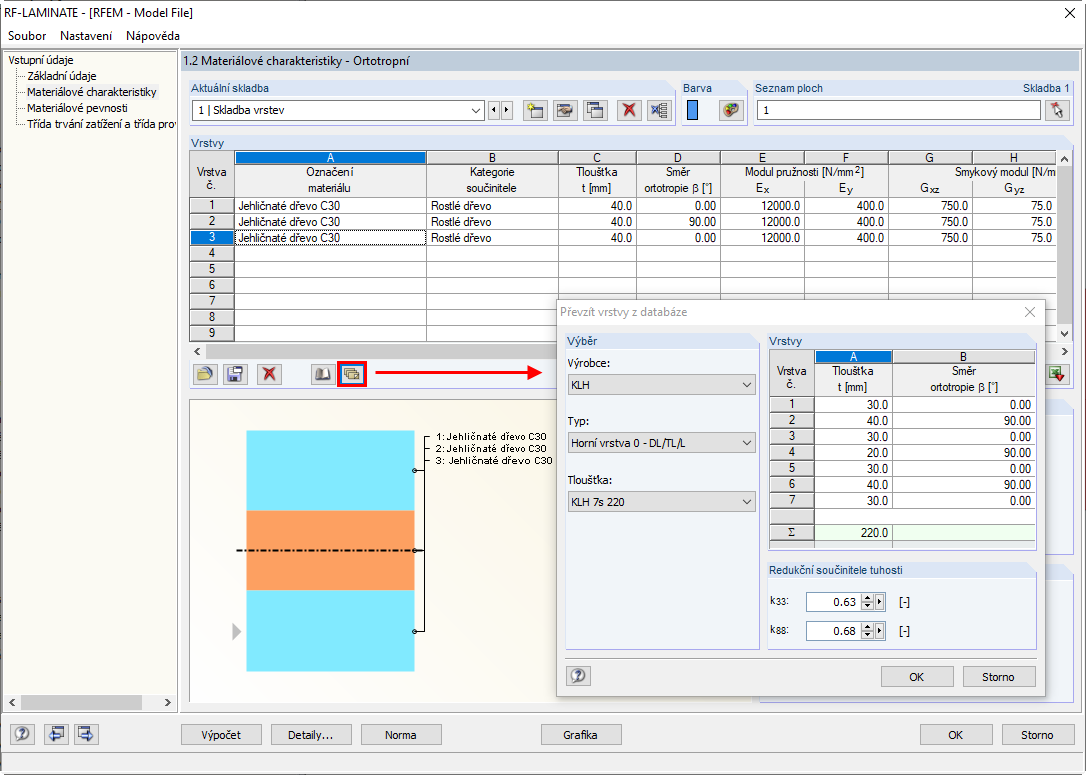Close the Převzít vrstvy z databáze dialog
The height and width of the screenshot is (775, 1086).
coord(1030,312)
